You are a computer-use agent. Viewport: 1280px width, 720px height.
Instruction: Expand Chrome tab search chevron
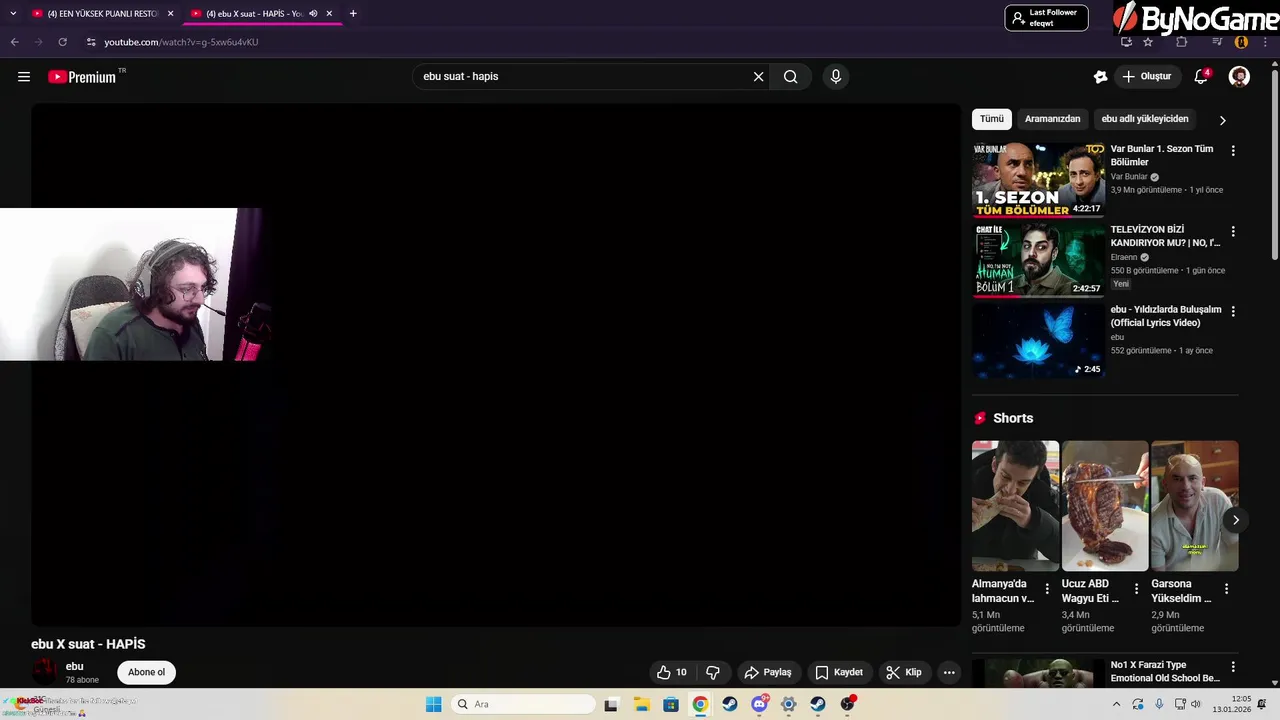[13, 14]
